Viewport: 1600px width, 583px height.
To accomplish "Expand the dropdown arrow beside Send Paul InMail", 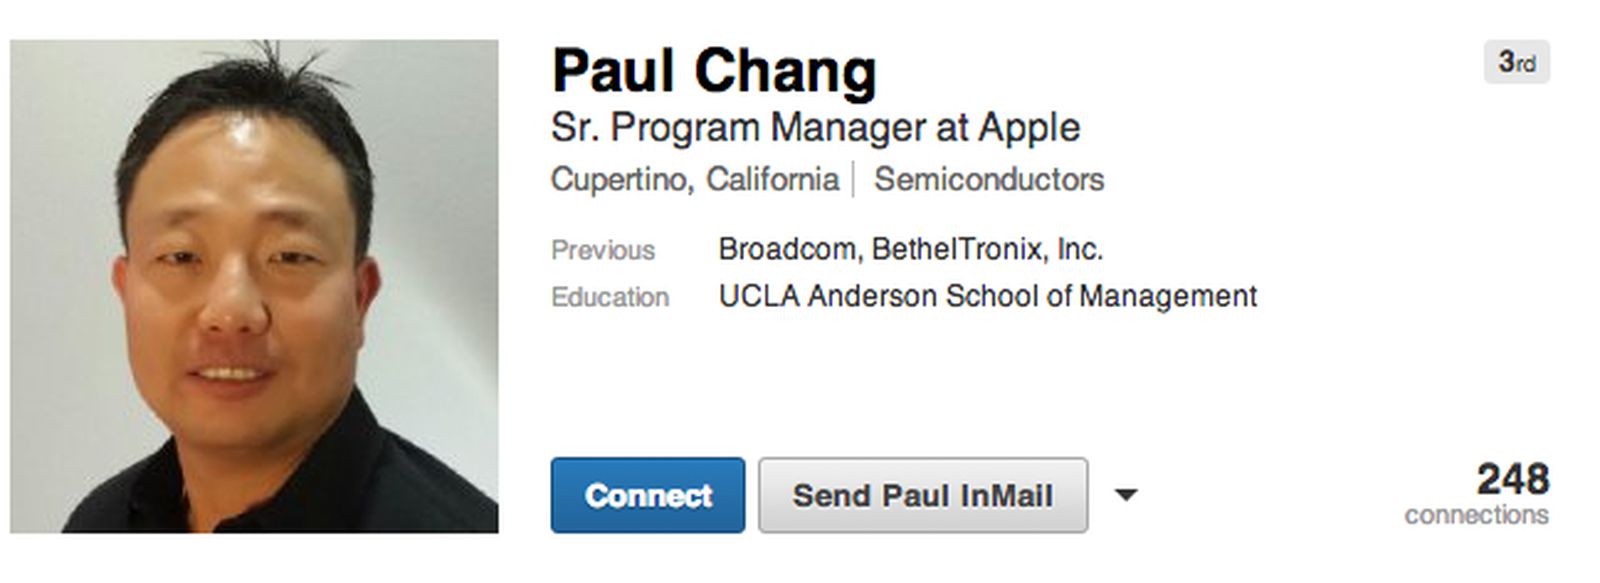I will (x=1128, y=495).
